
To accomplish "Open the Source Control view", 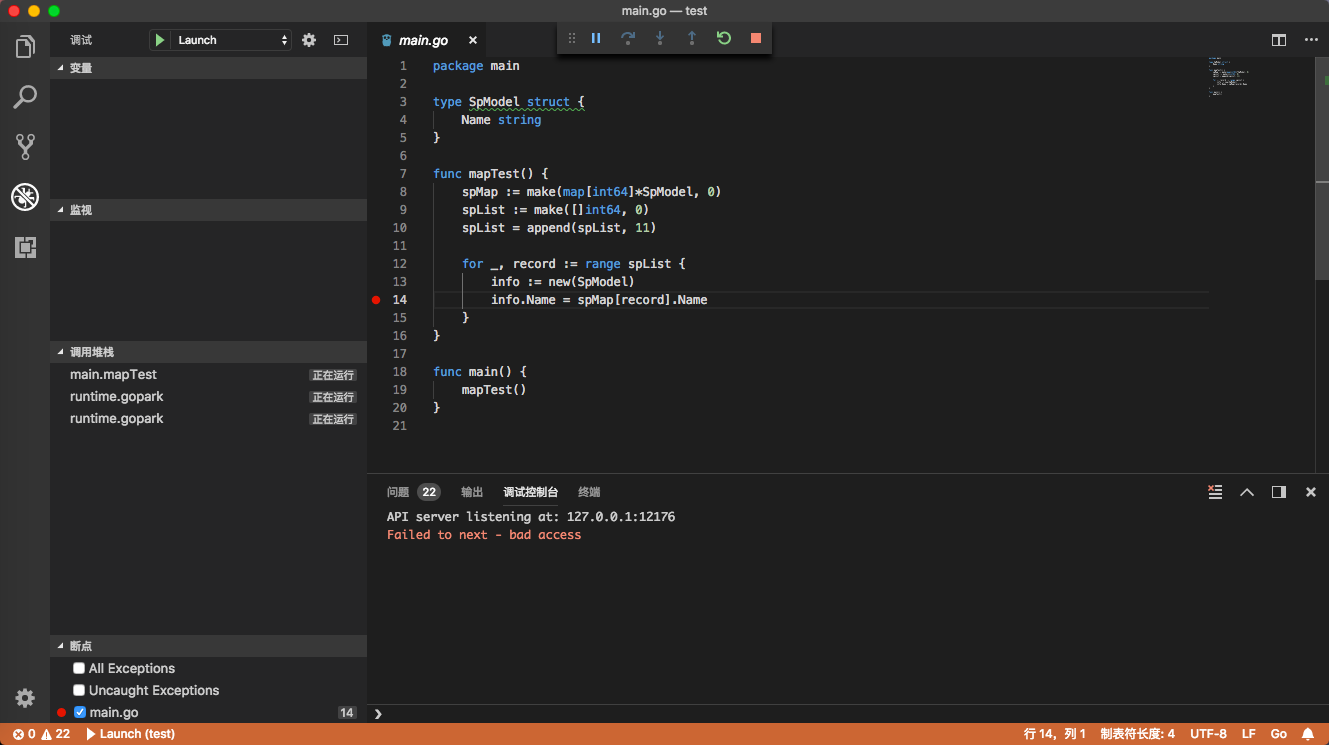I will click(25, 147).
